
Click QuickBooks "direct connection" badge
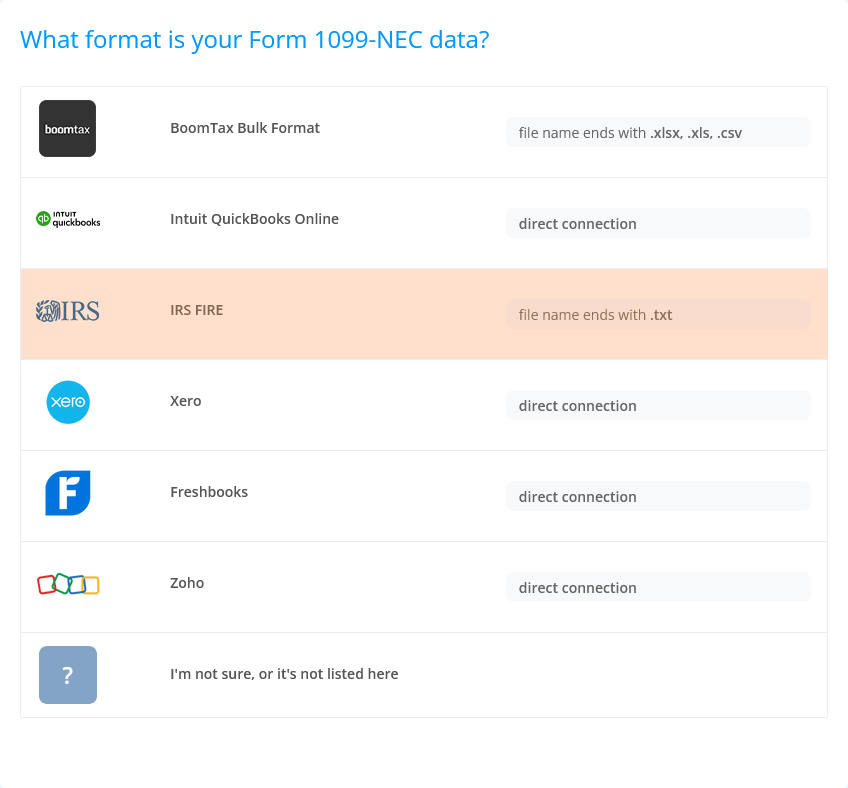tap(658, 224)
